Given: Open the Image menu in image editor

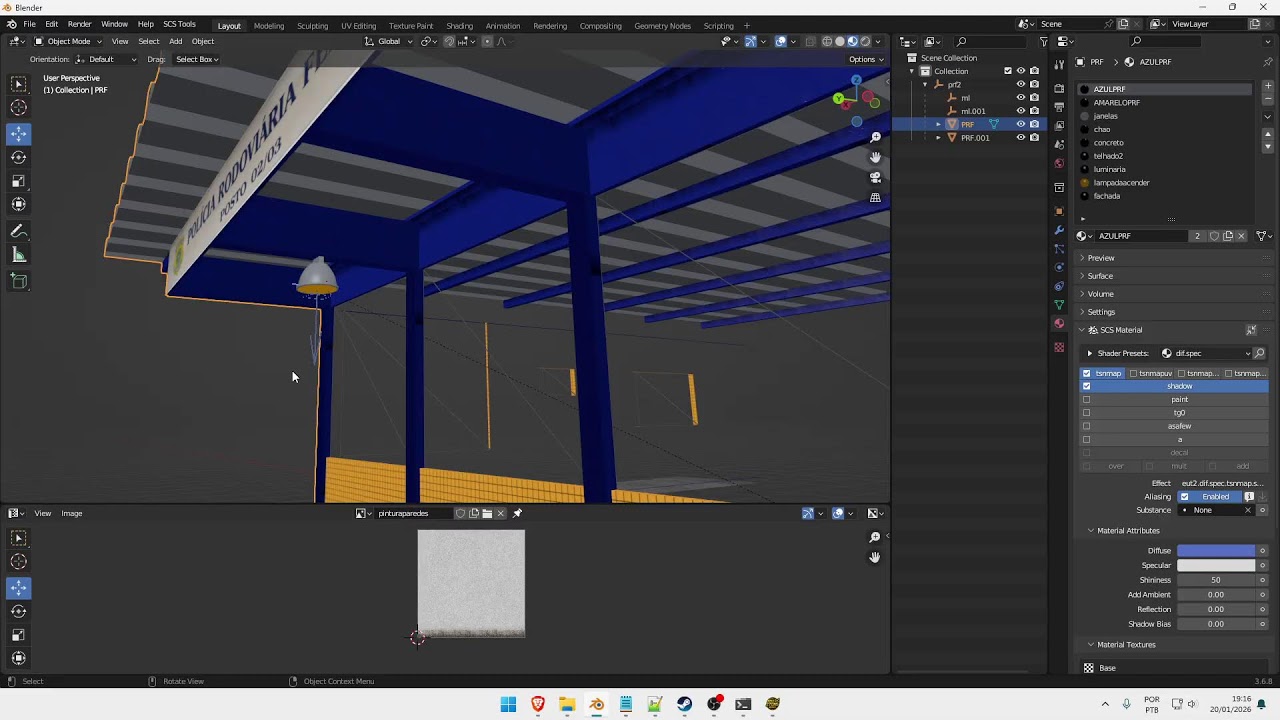Looking at the screenshot, I should tap(72, 514).
